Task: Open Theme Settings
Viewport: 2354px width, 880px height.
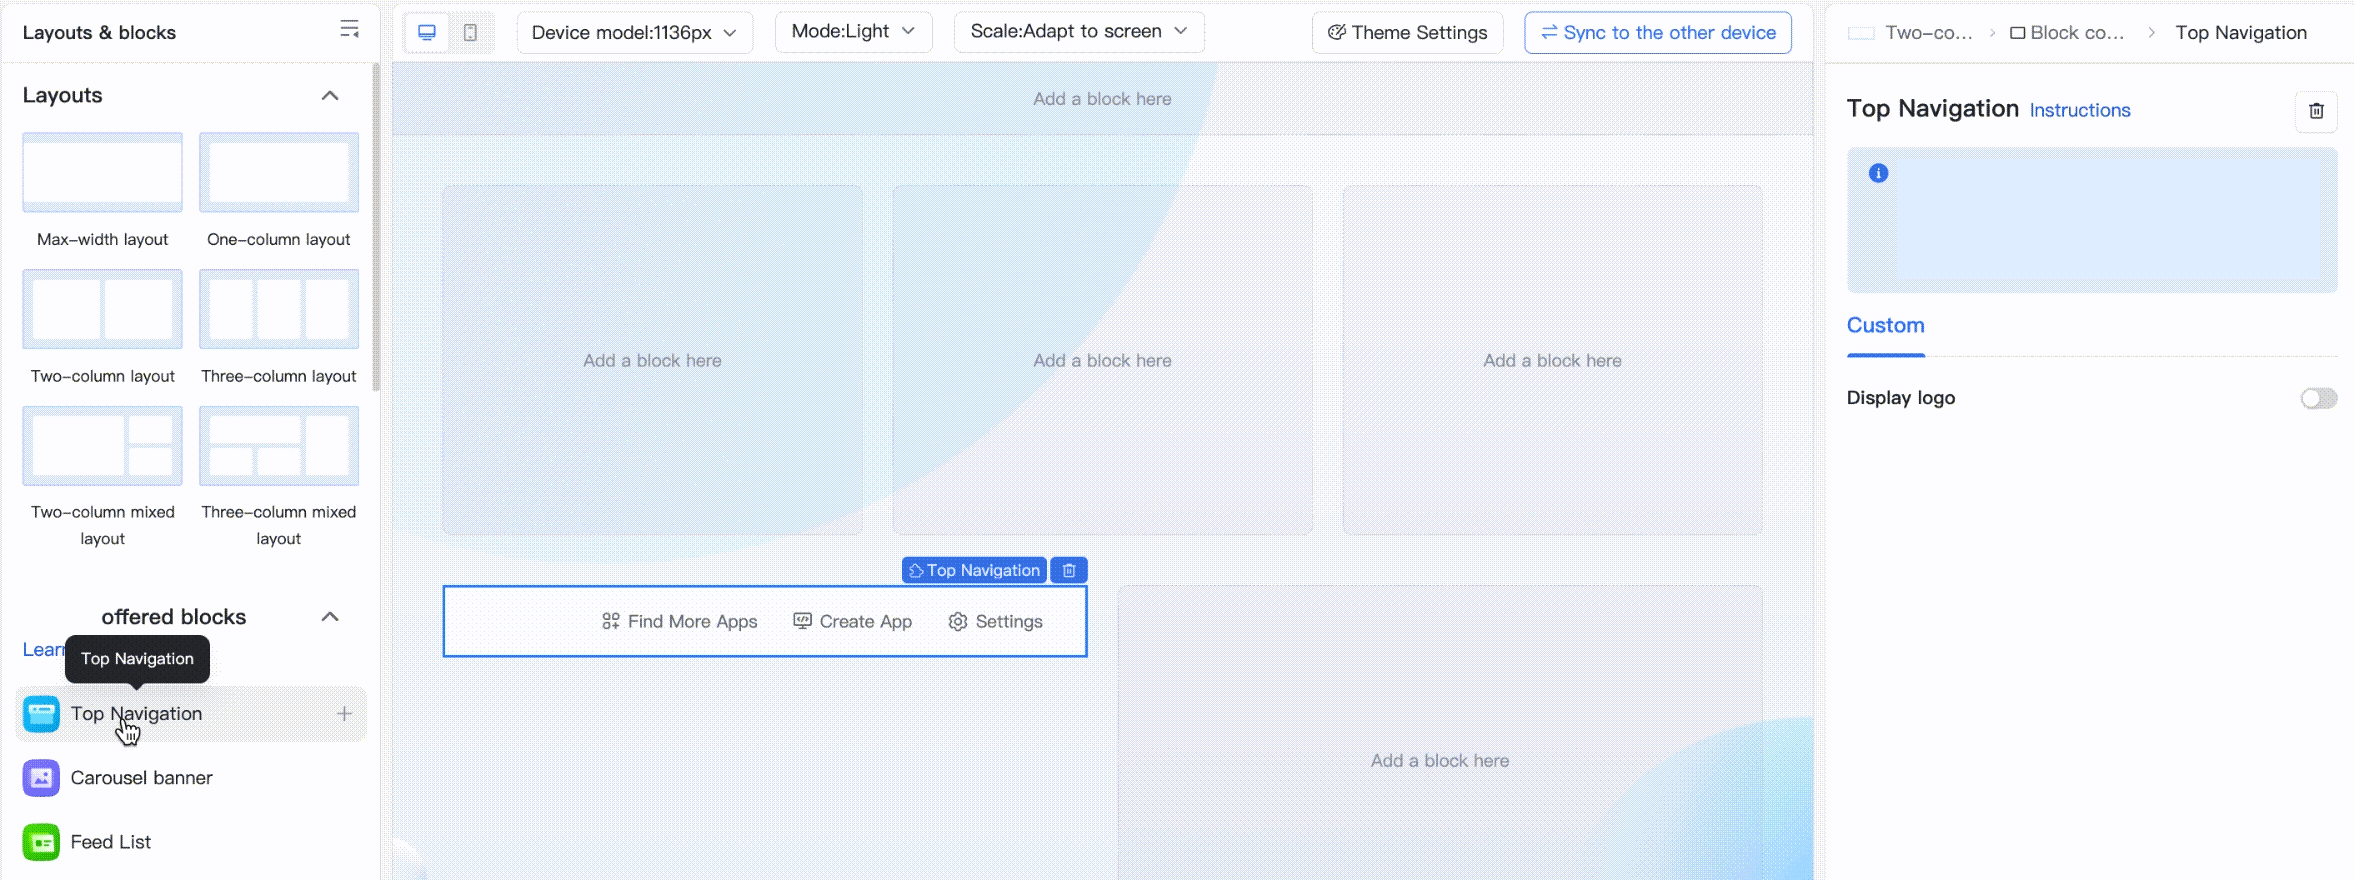Action: pyautogui.click(x=1407, y=32)
